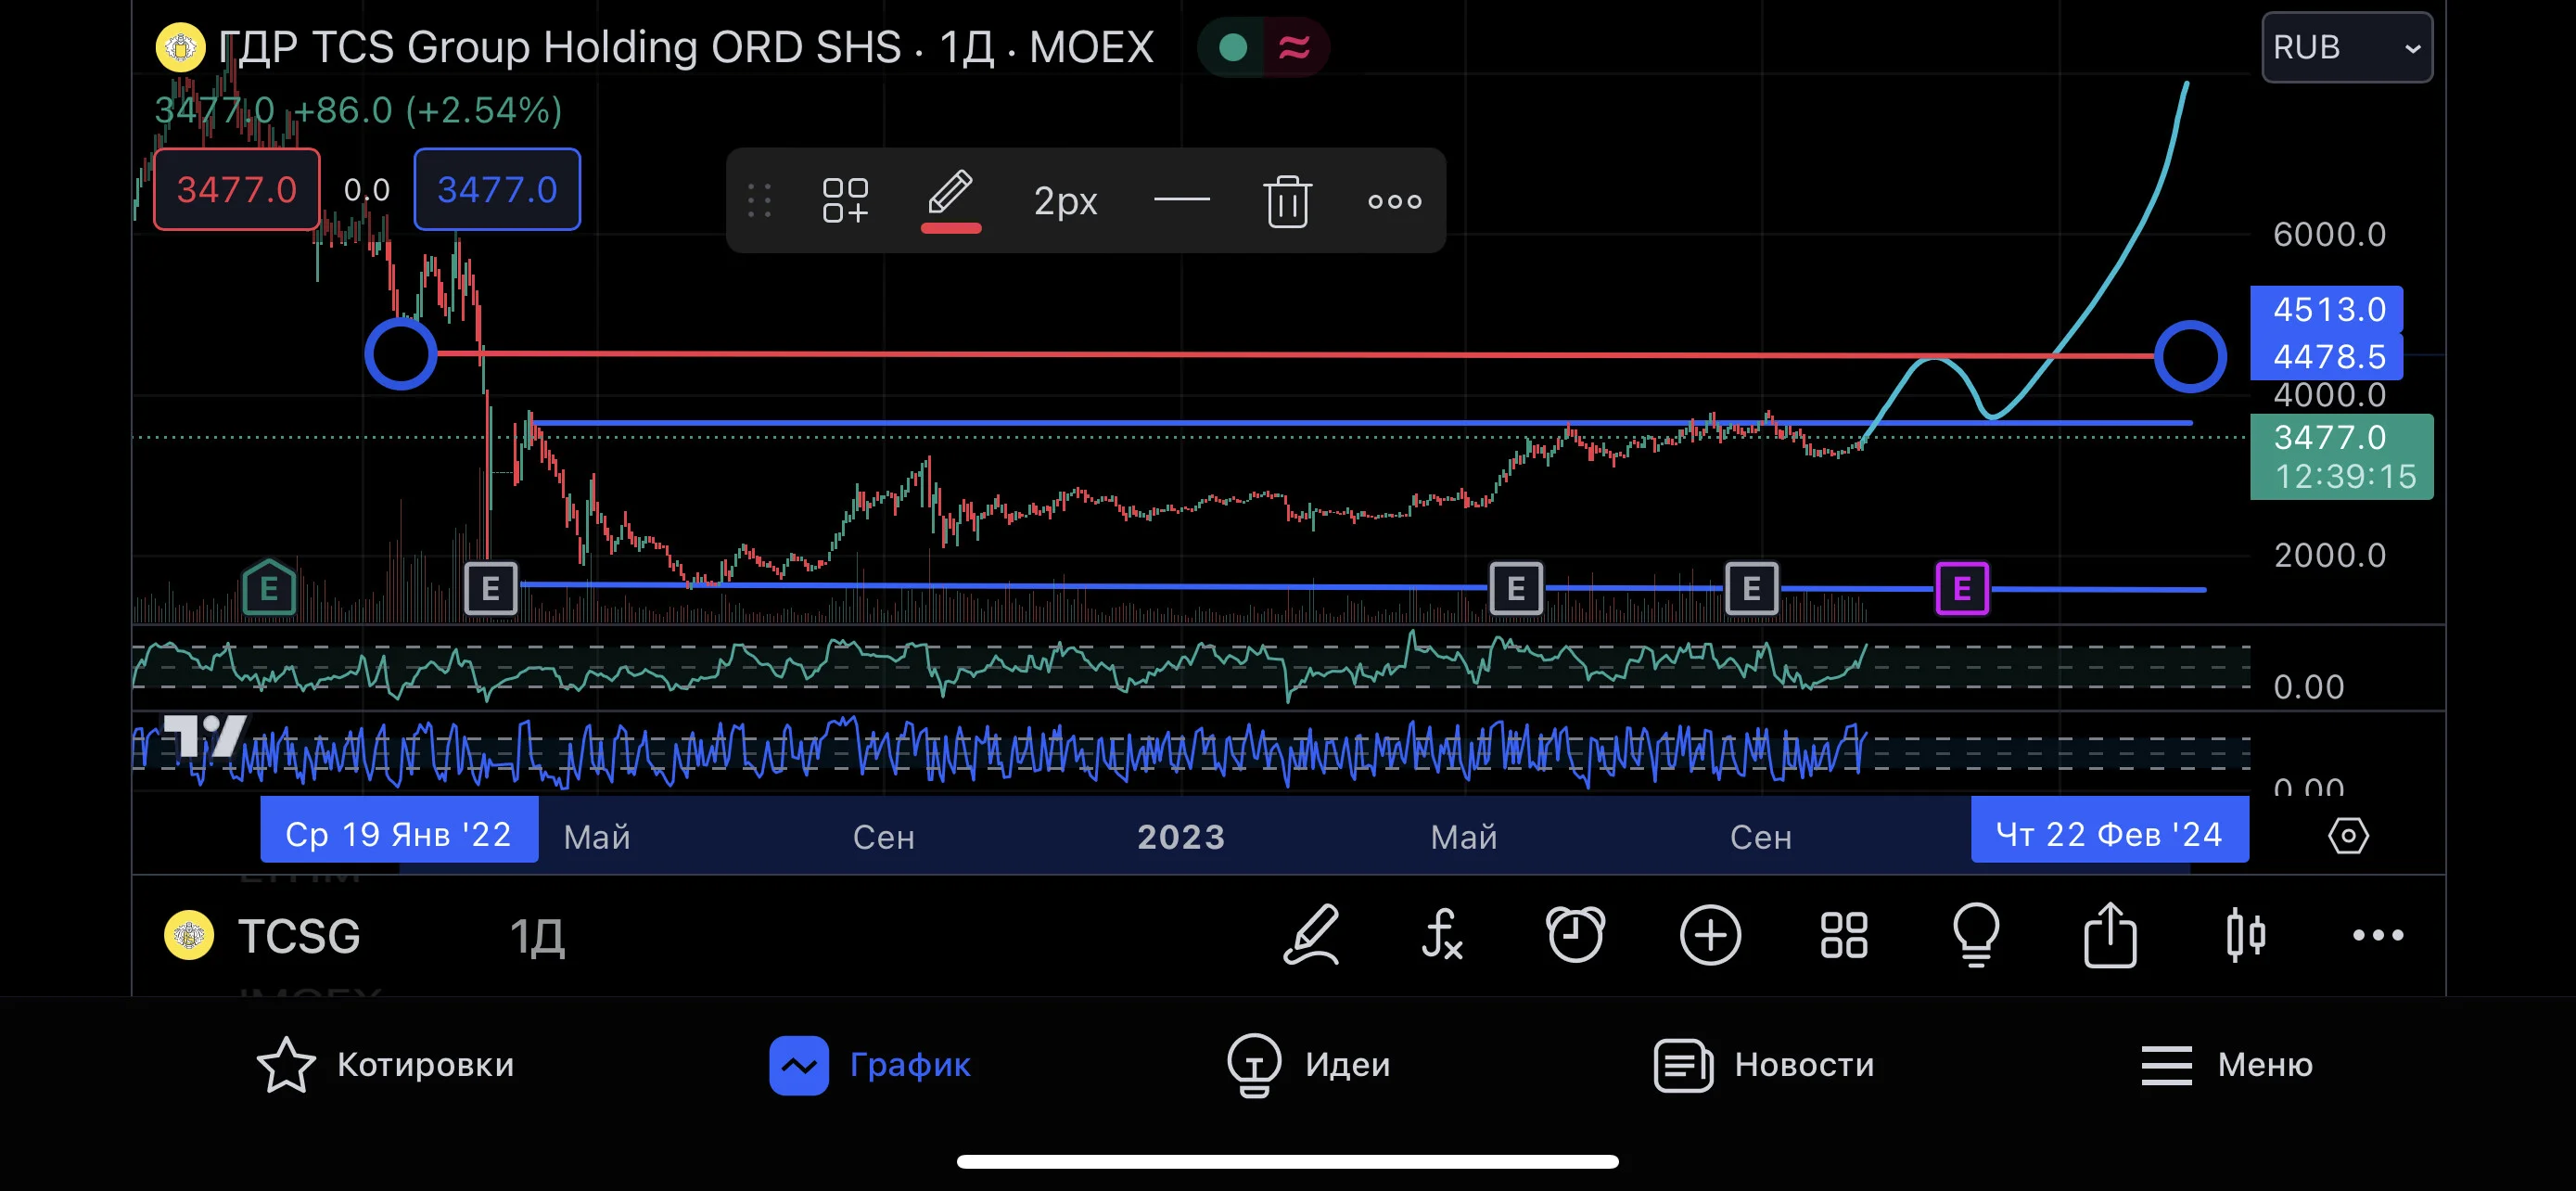Tap the blue buy price 3477.0 button
The height and width of the screenshot is (1191, 2576).
pos(497,189)
